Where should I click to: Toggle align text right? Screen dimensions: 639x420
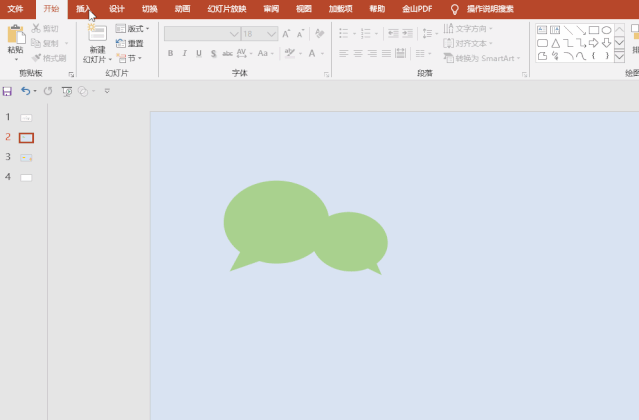372,53
